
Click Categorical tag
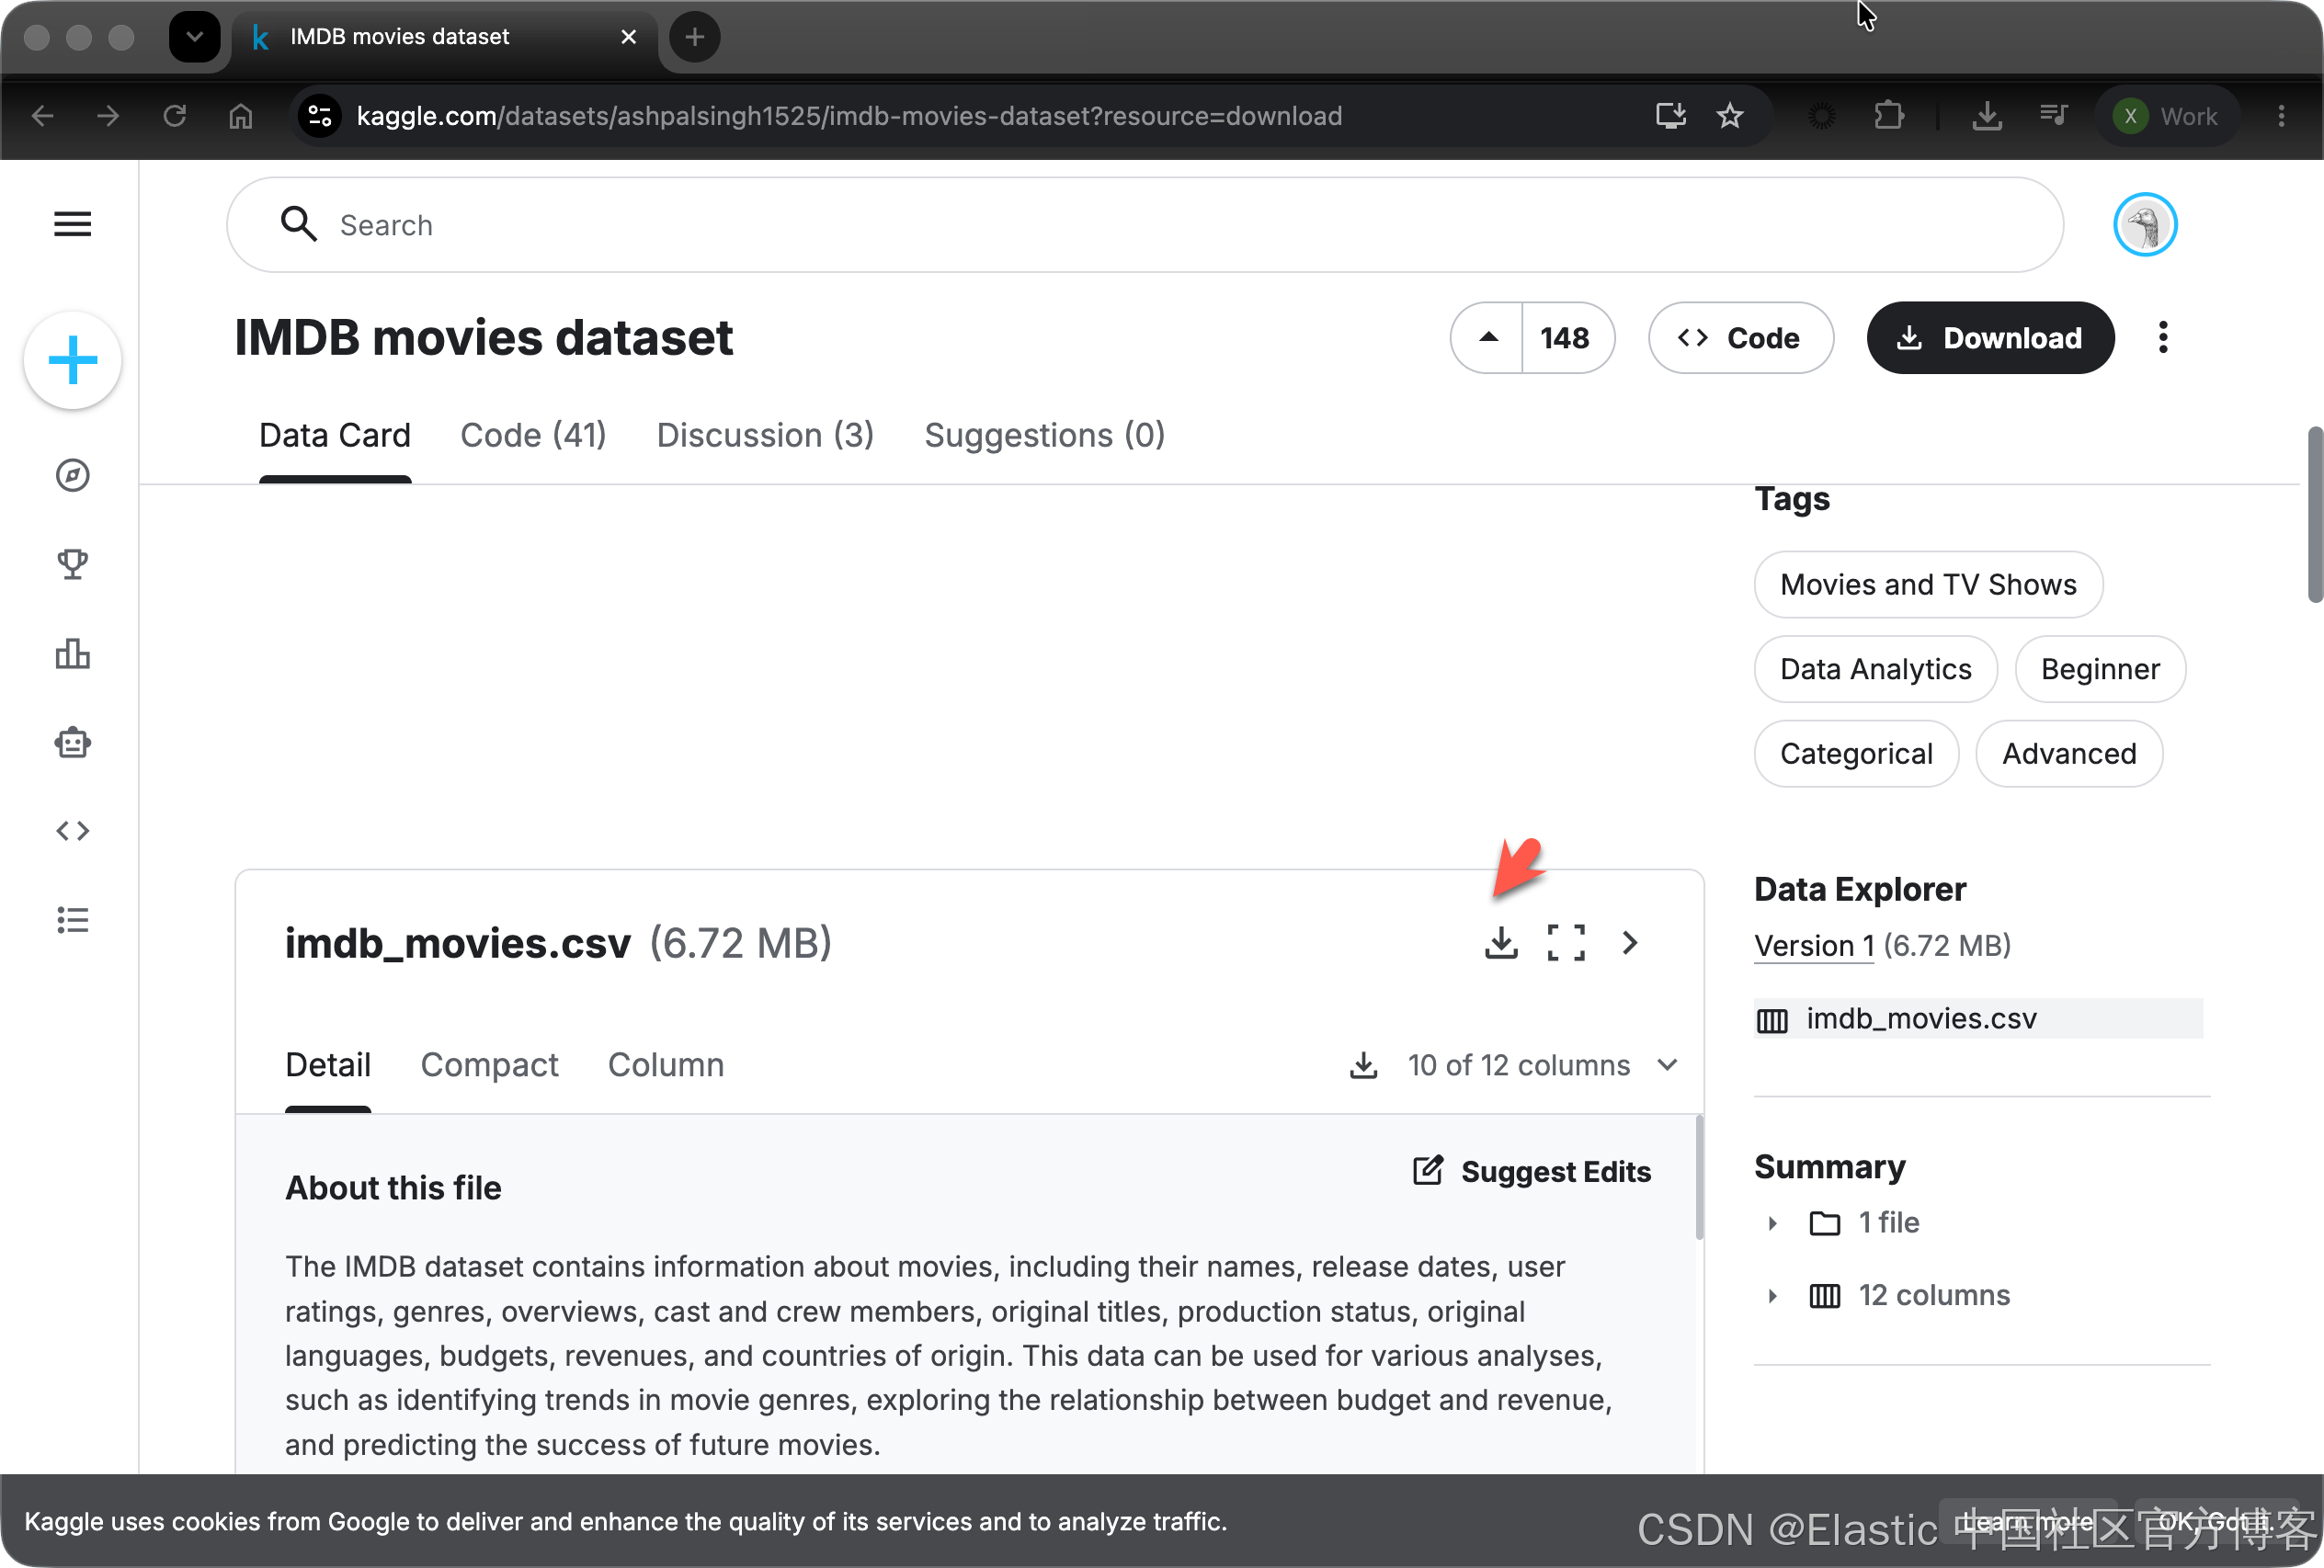[x=1856, y=754]
